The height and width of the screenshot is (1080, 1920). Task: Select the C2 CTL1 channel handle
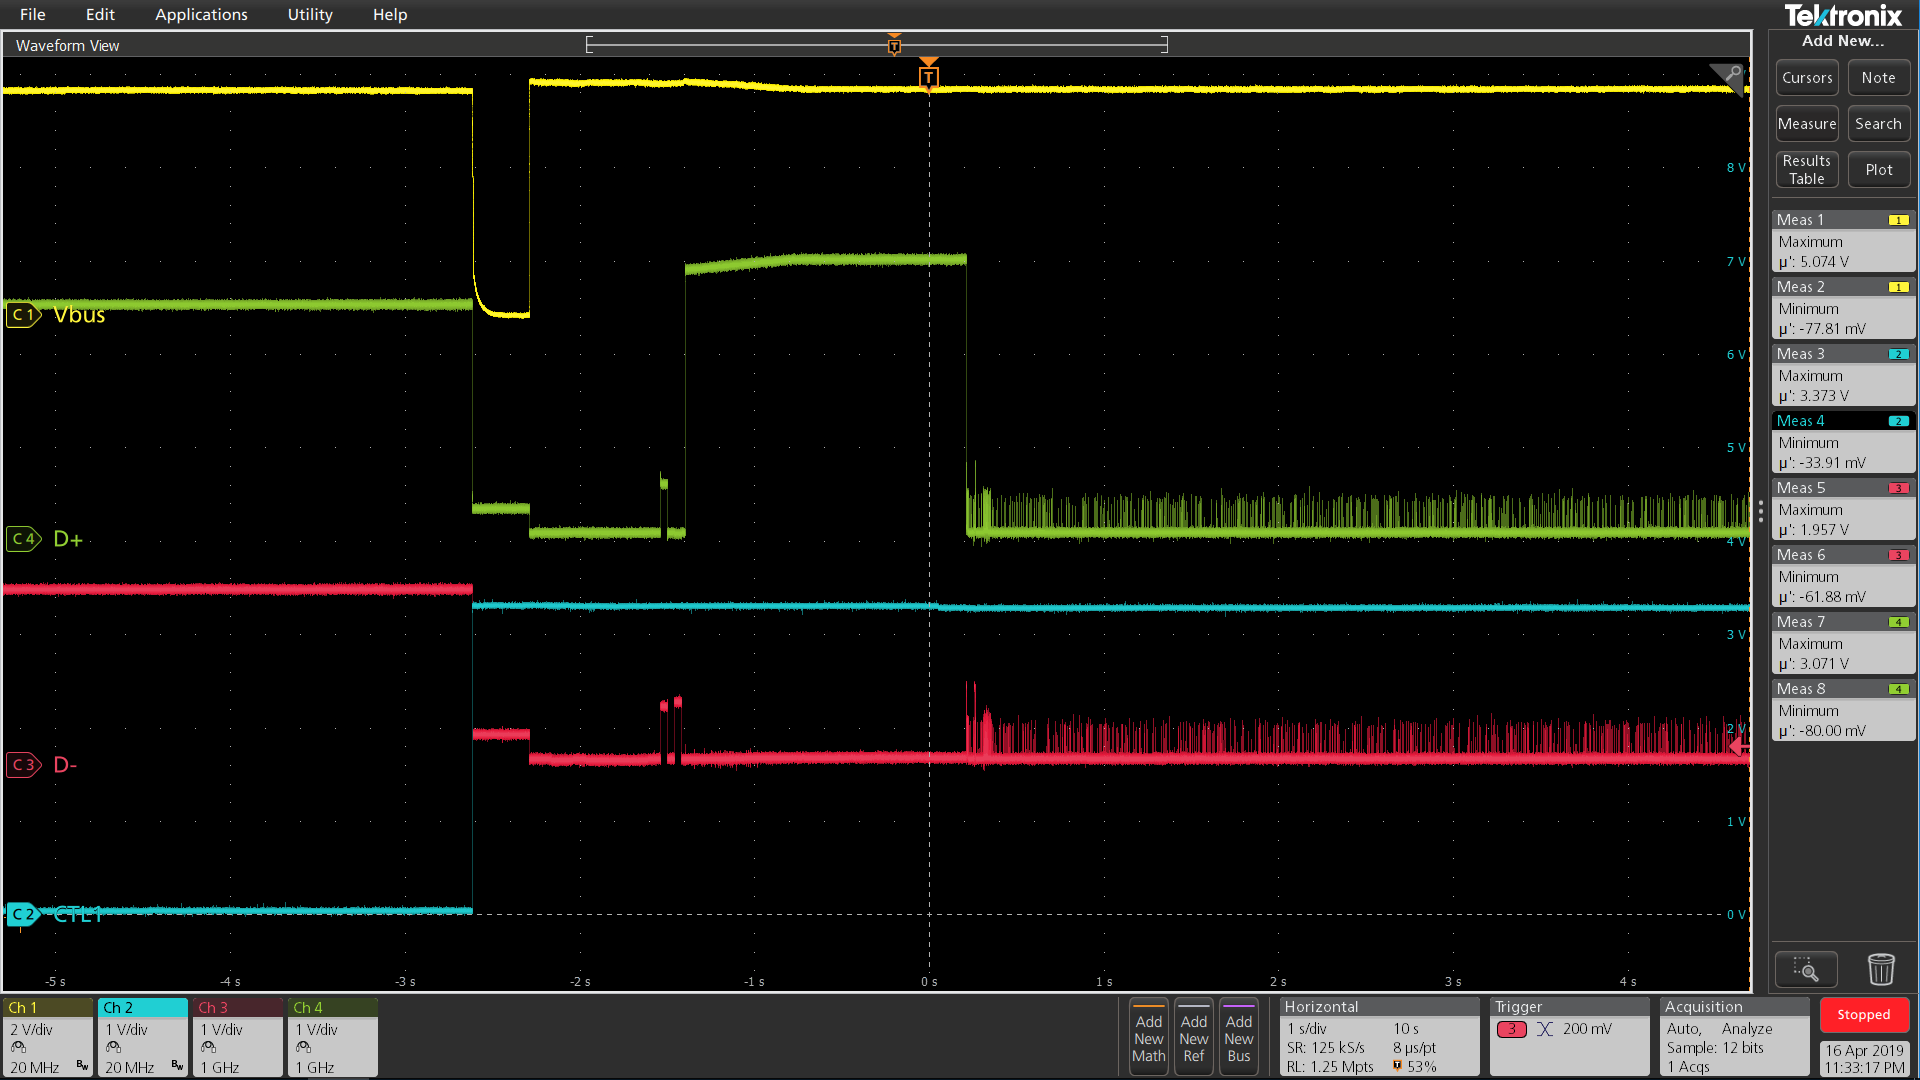(x=22, y=914)
